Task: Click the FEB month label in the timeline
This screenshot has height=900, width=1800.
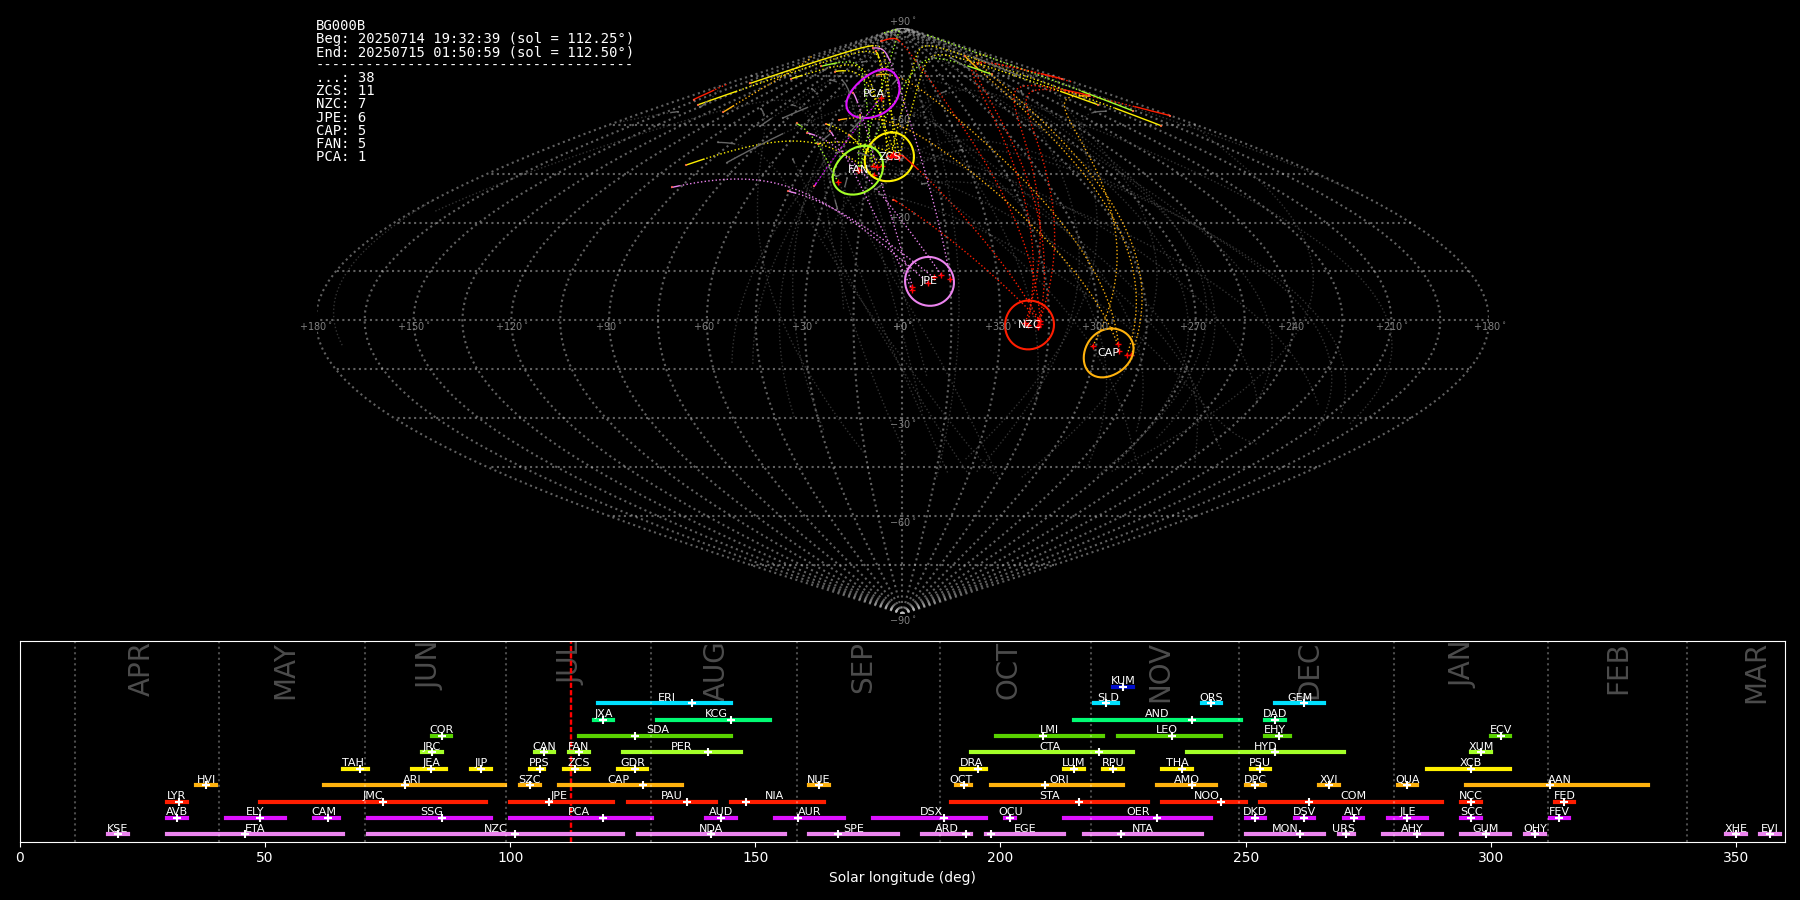Action: (x=1618, y=671)
